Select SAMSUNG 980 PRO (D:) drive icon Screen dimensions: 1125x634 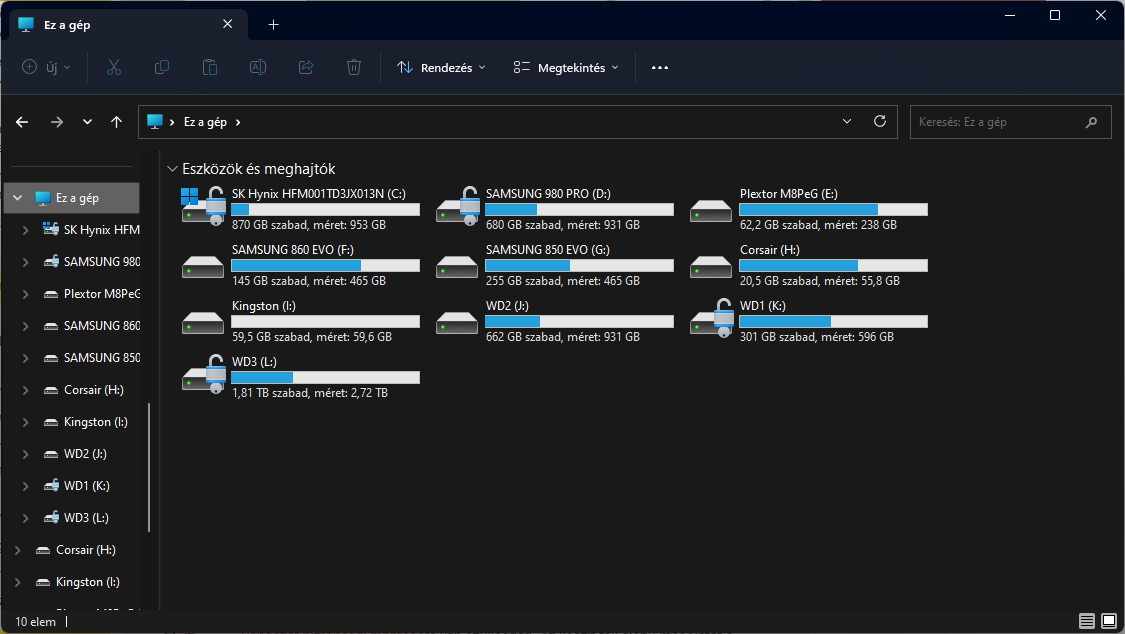pyautogui.click(x=458, y=207)
